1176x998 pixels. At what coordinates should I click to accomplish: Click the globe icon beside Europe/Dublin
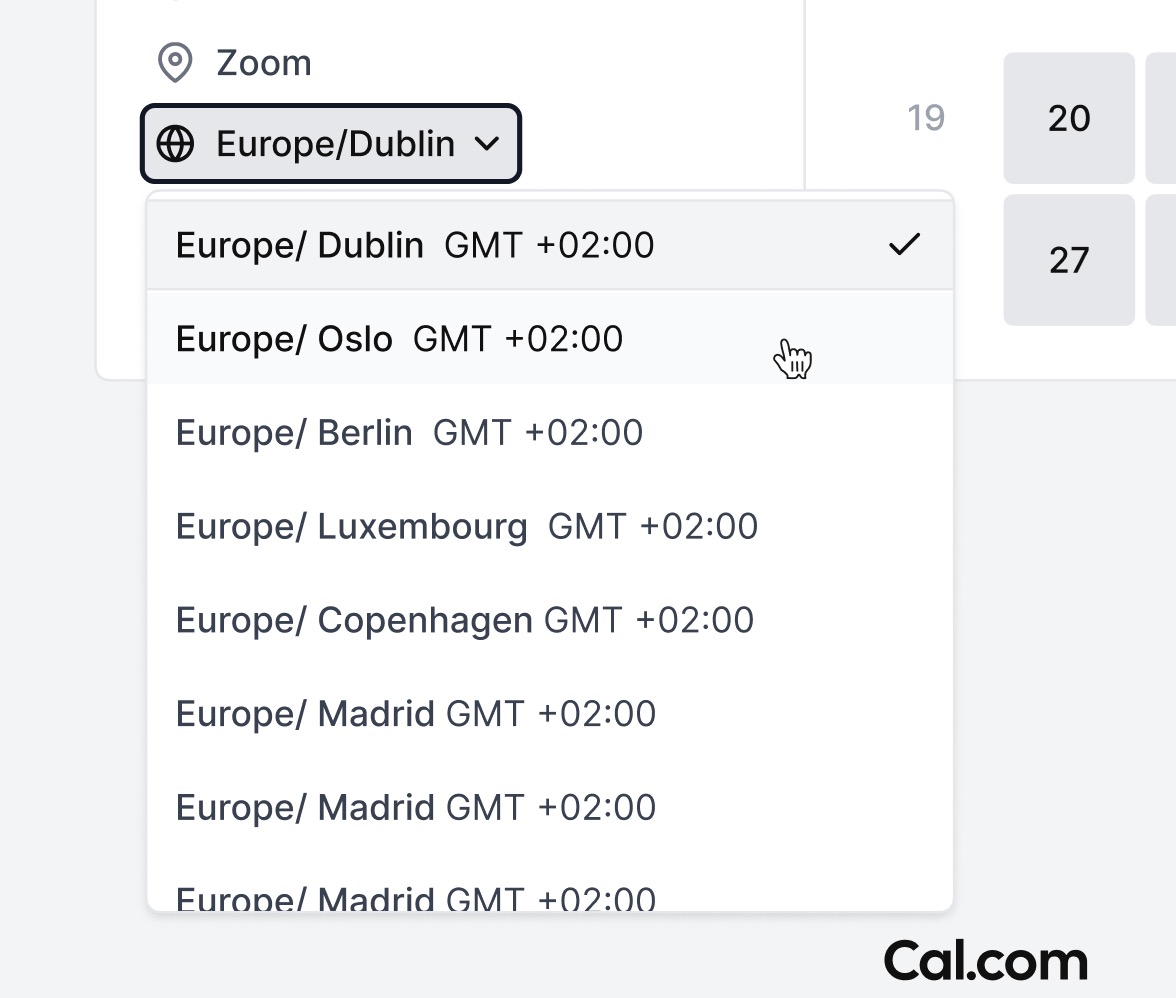point(176,144)
